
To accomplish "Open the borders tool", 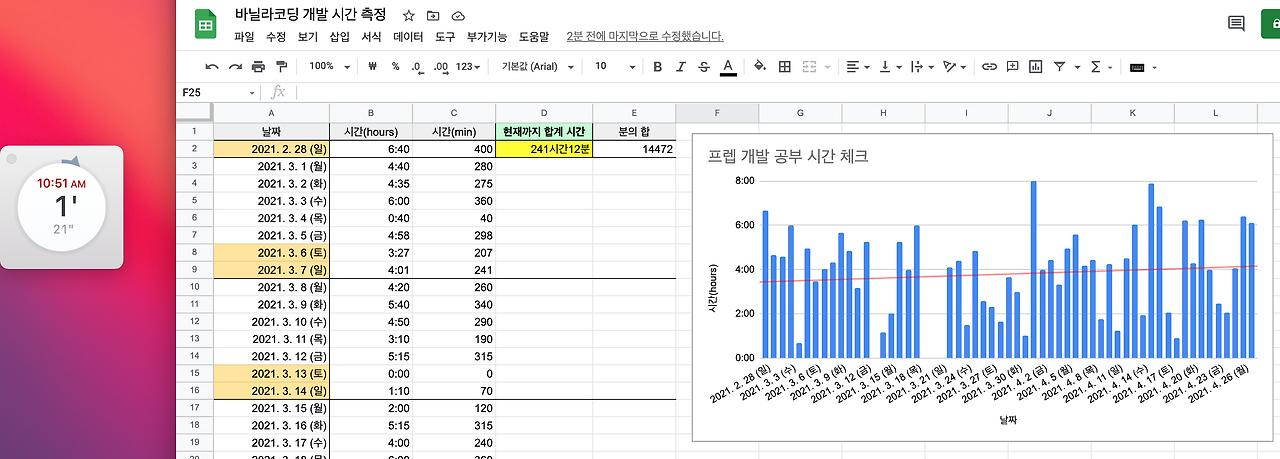I will point(785,66).
